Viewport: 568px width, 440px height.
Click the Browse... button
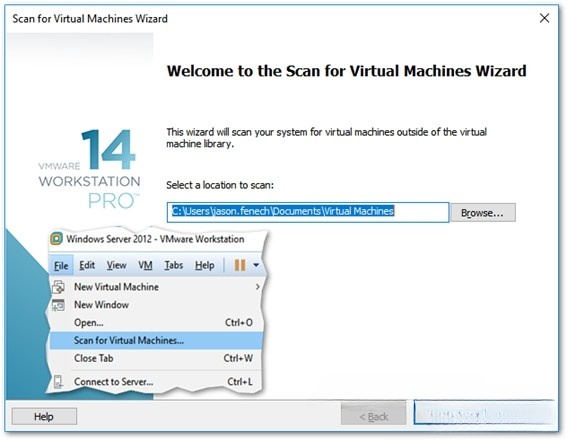coord(483,213)
